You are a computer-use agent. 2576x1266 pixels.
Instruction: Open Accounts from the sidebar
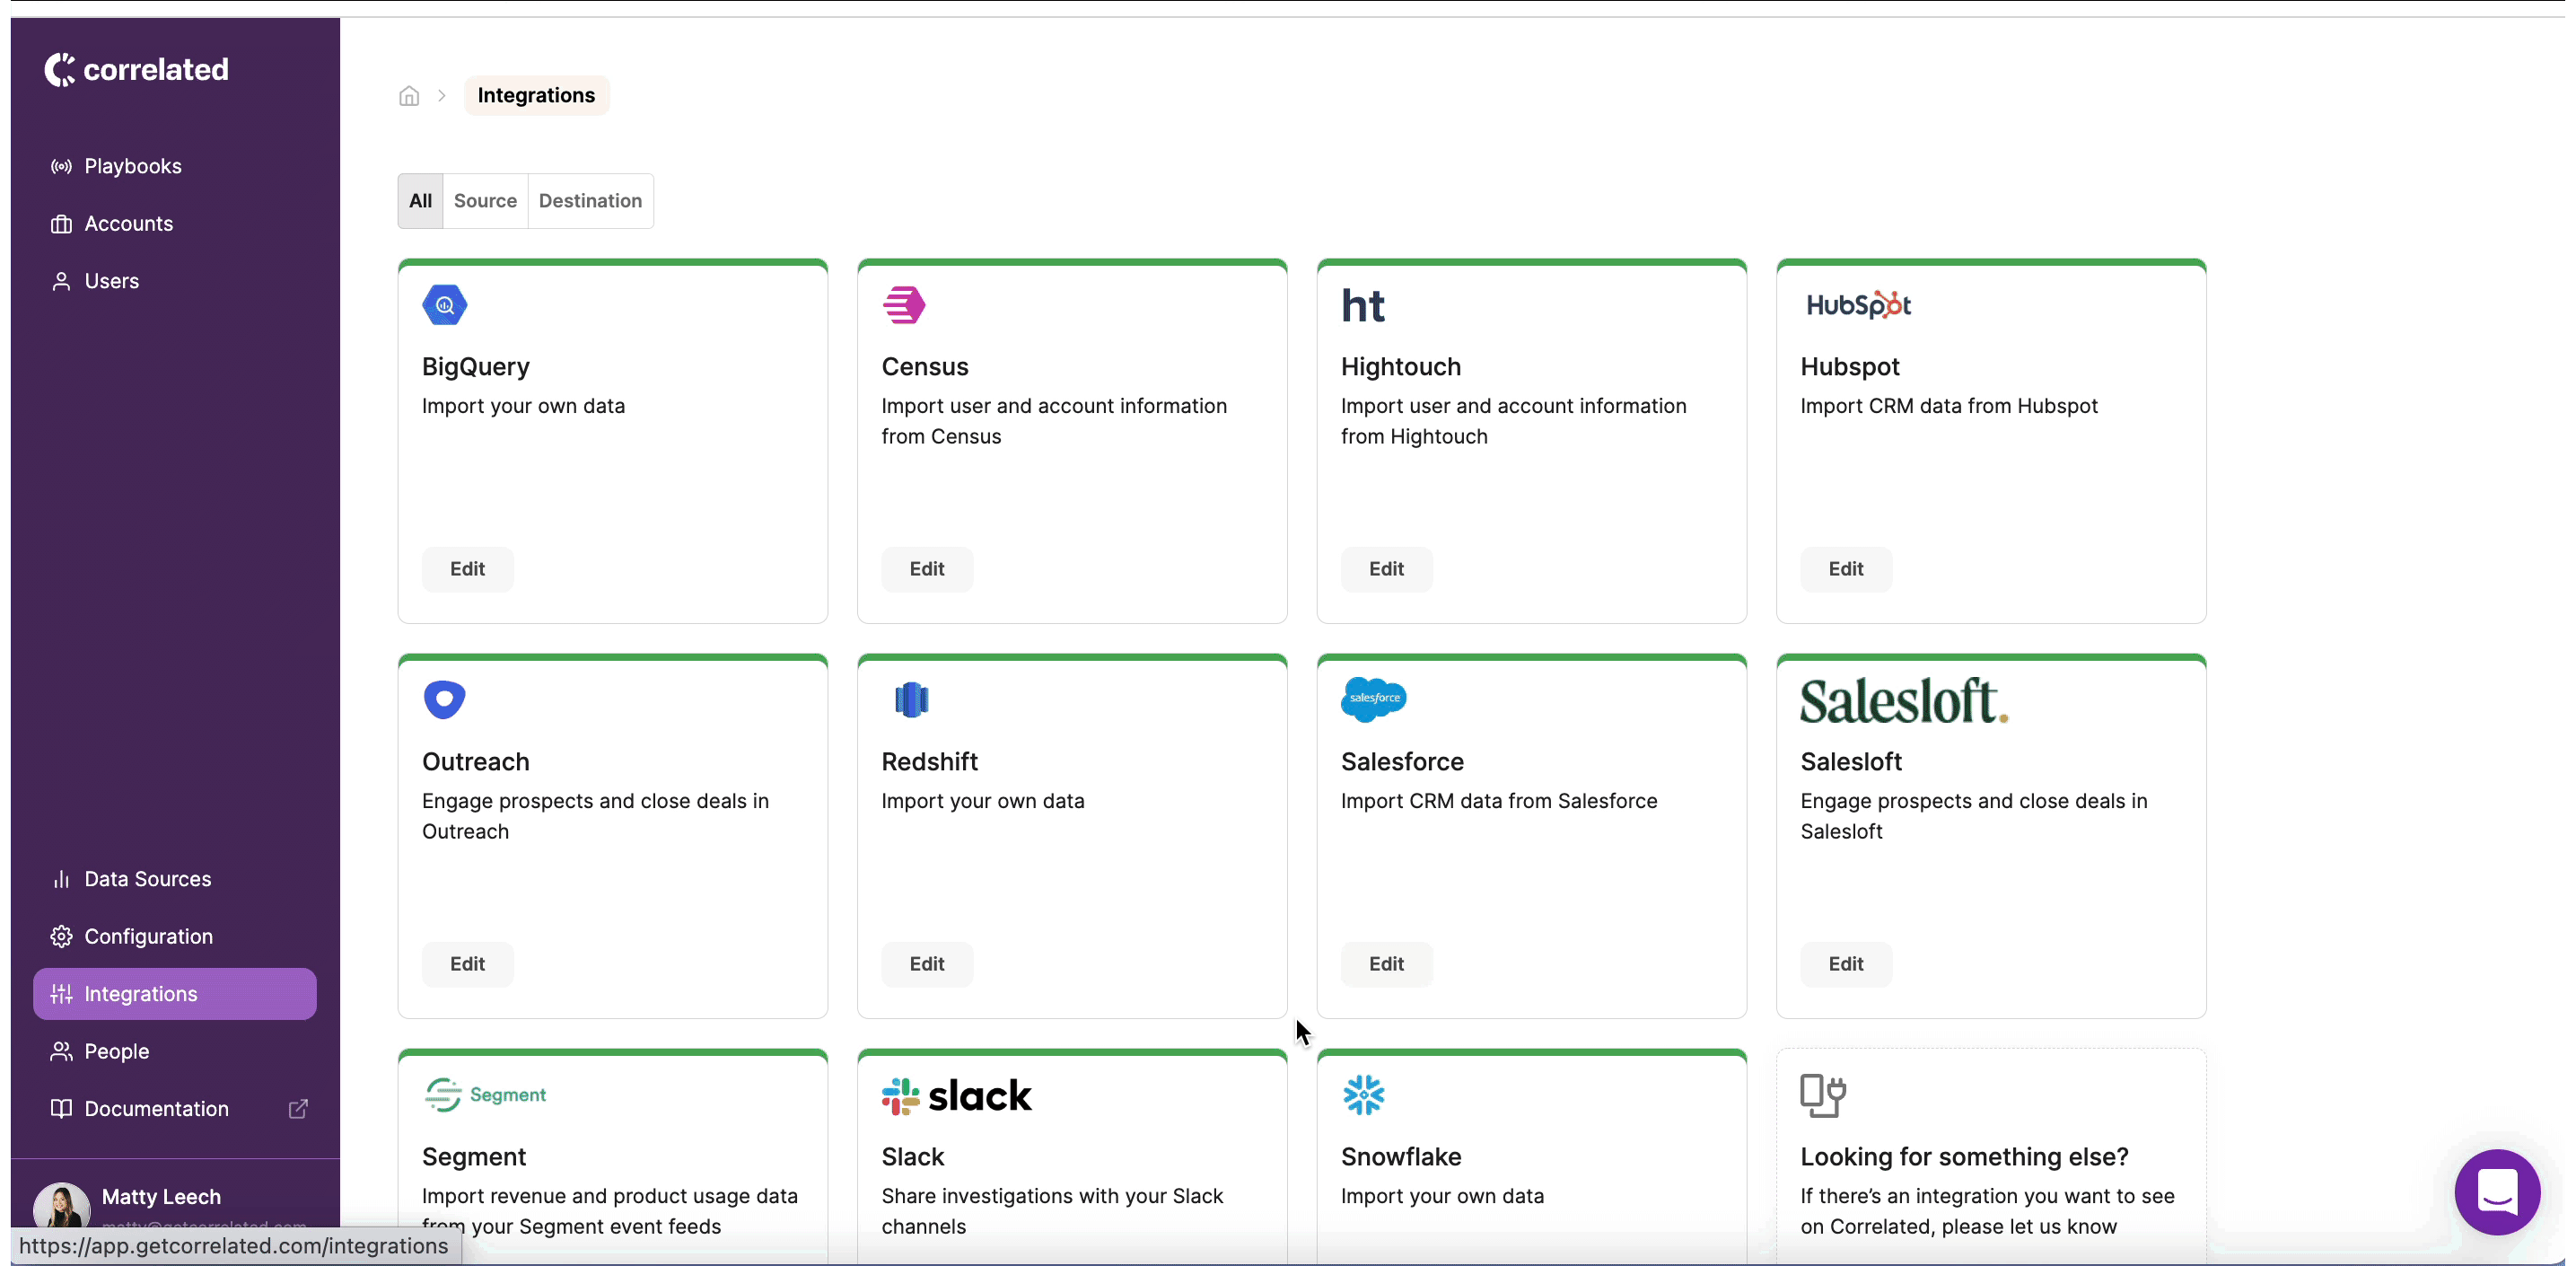(x=175, y=224)
